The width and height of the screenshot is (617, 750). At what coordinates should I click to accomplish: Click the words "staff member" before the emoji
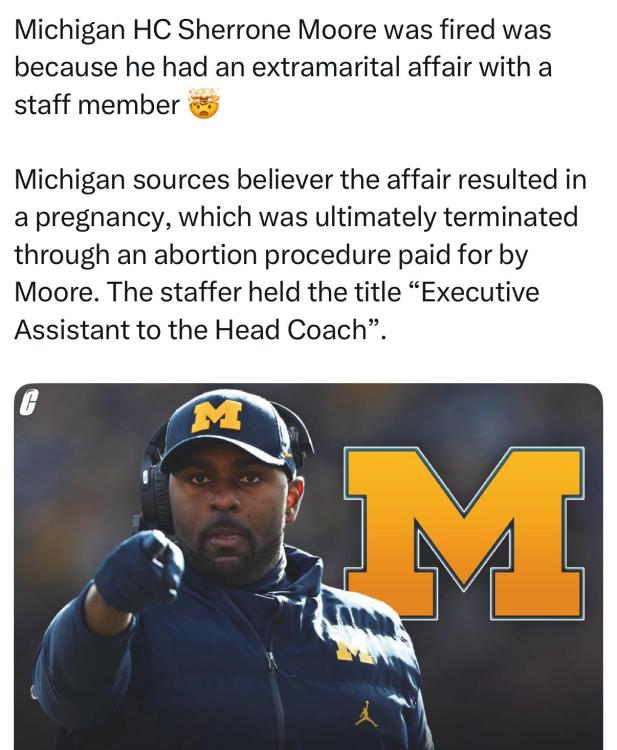97,105
